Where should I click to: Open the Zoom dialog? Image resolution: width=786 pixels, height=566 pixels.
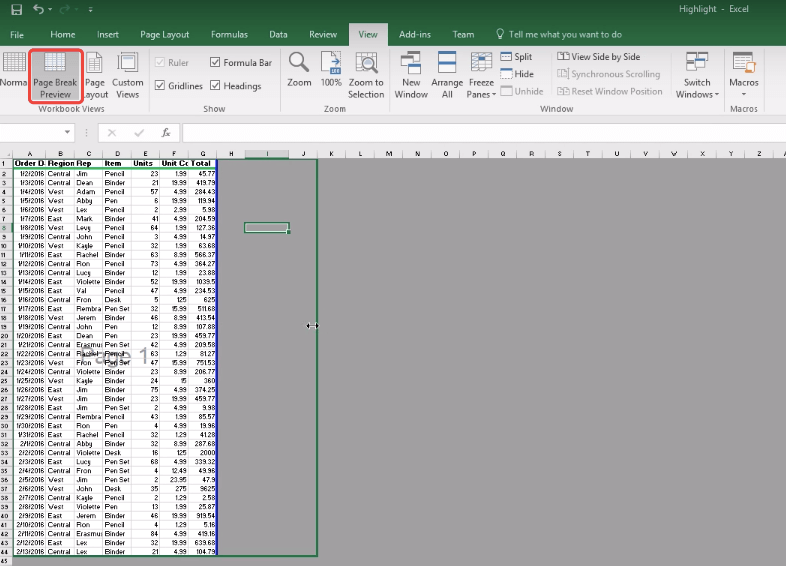click(299, 72)
